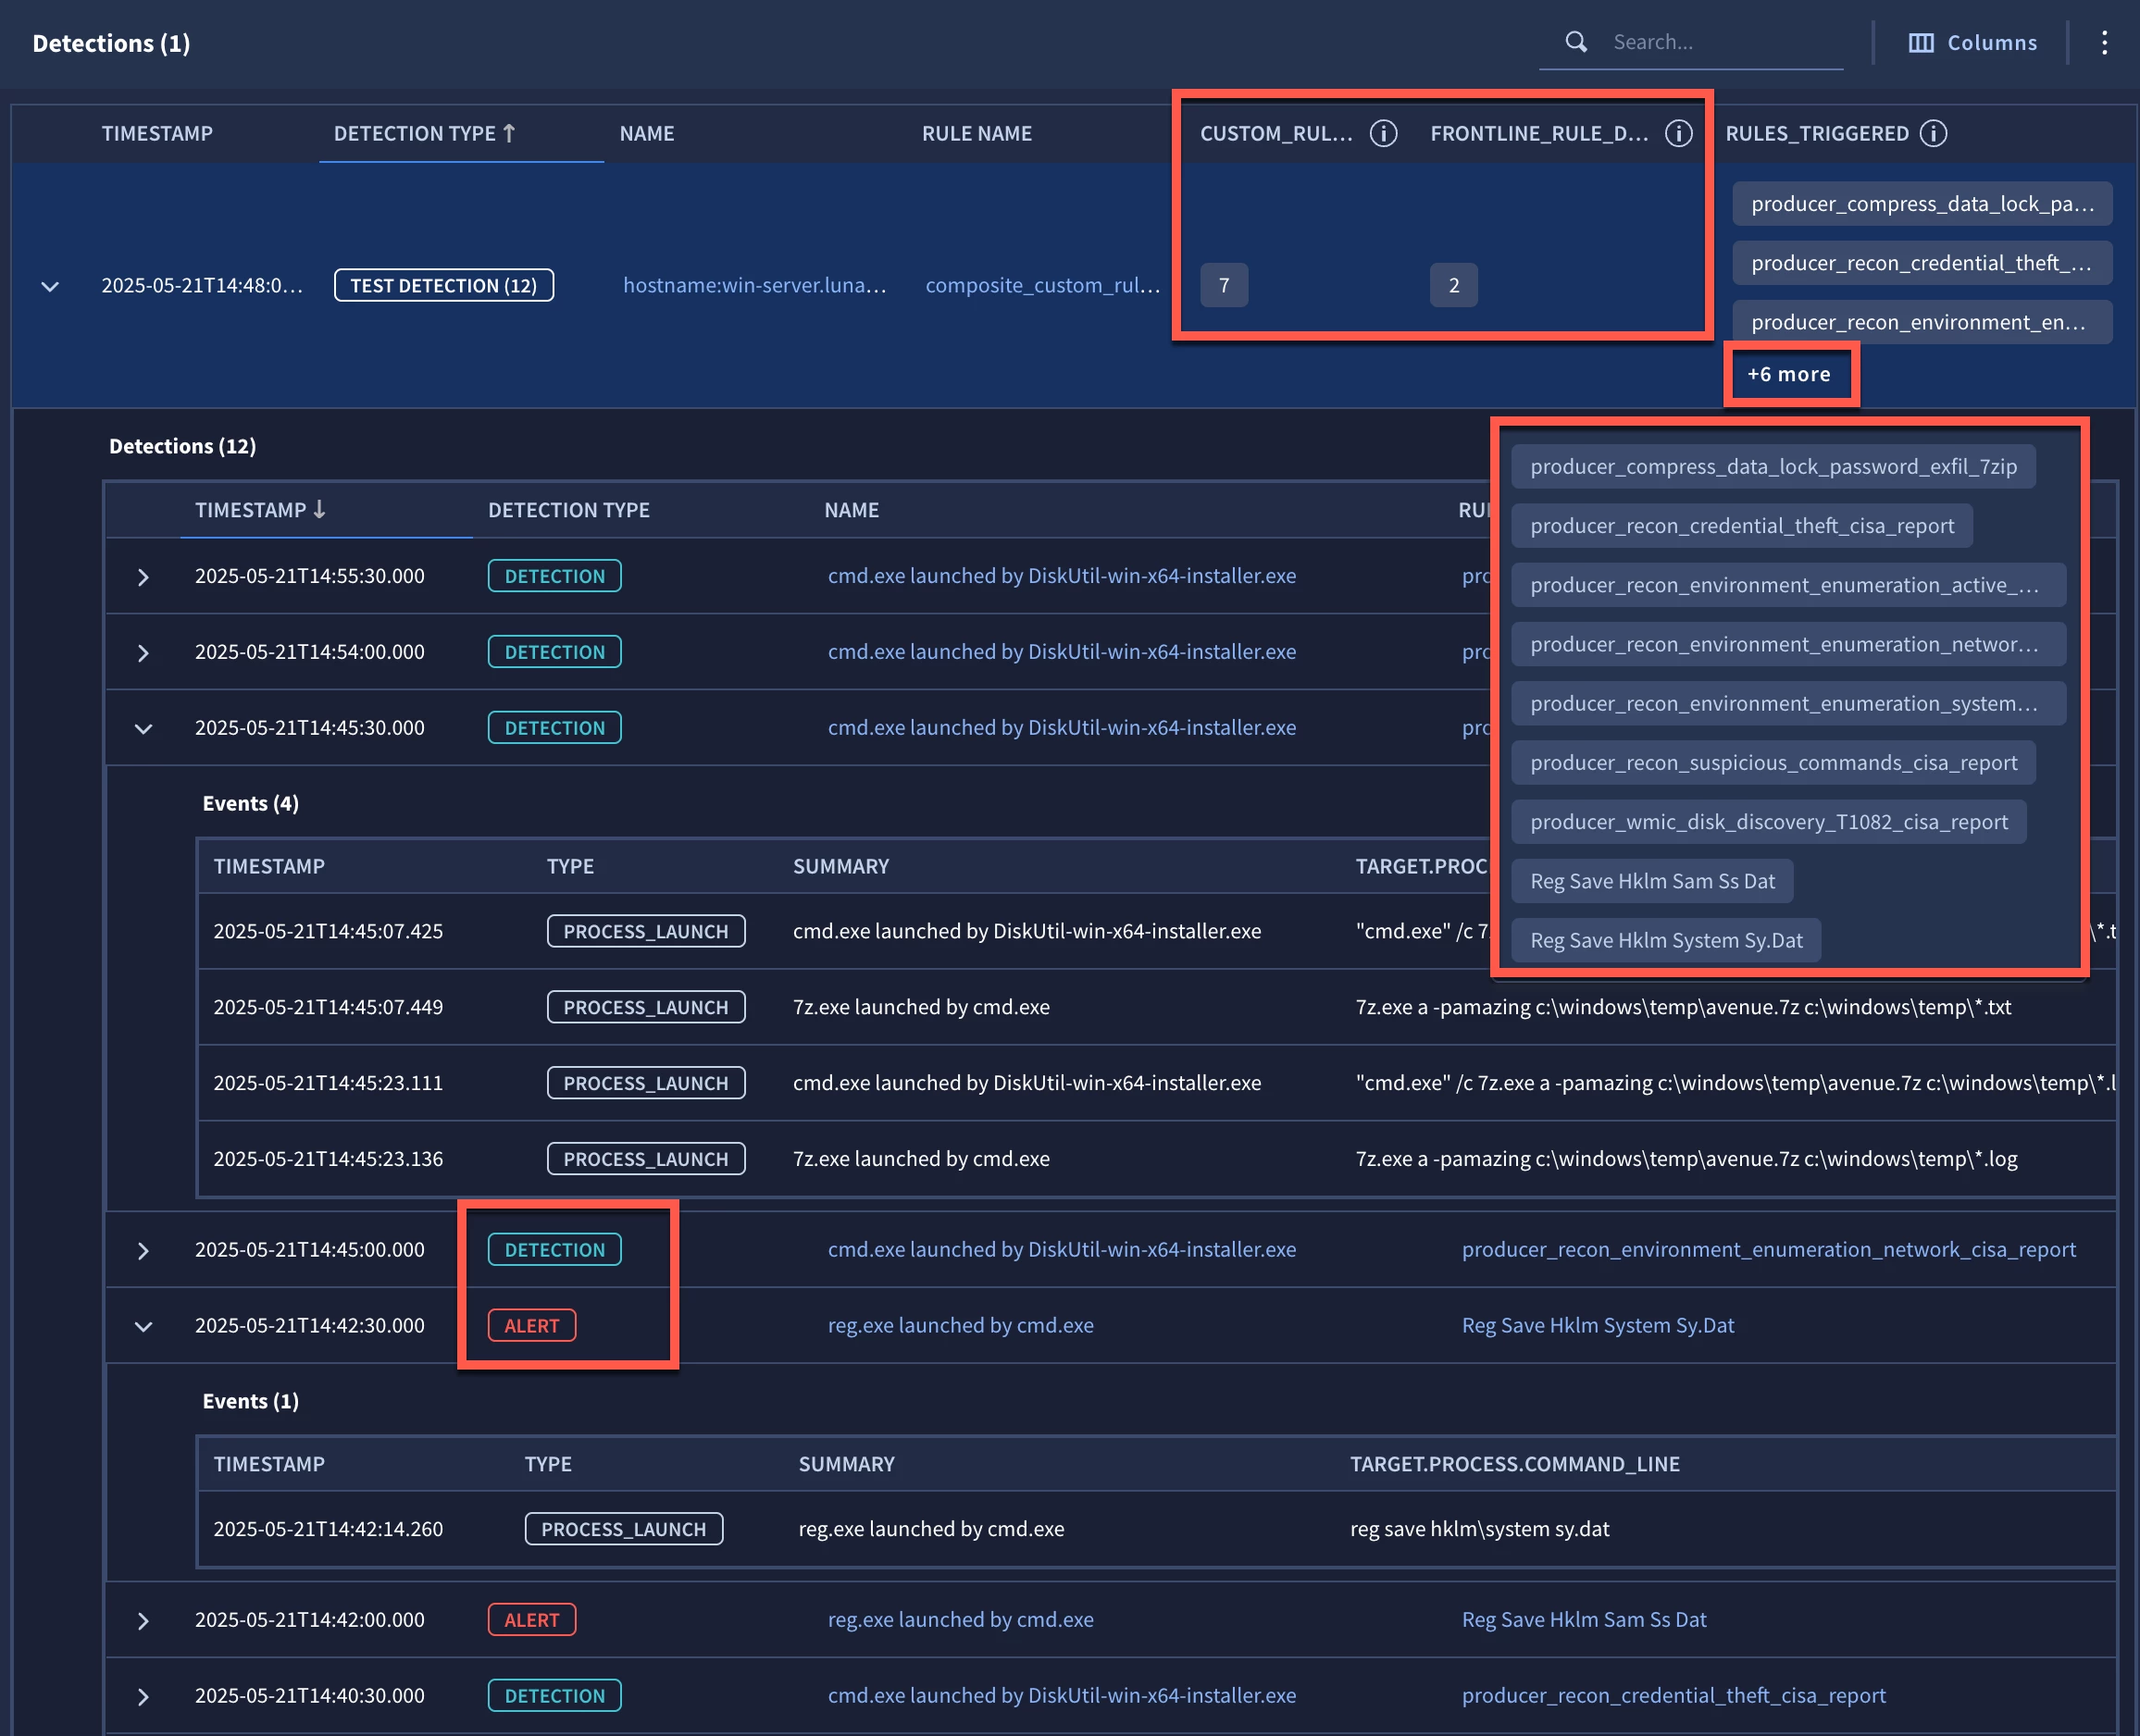Click the search magnifier icon
2140x1736 pixels.
[1576, 42]
